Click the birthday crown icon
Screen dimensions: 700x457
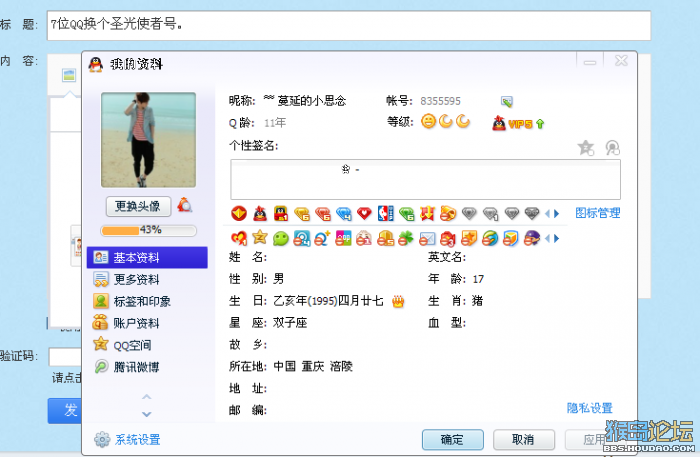click(398, 302)
